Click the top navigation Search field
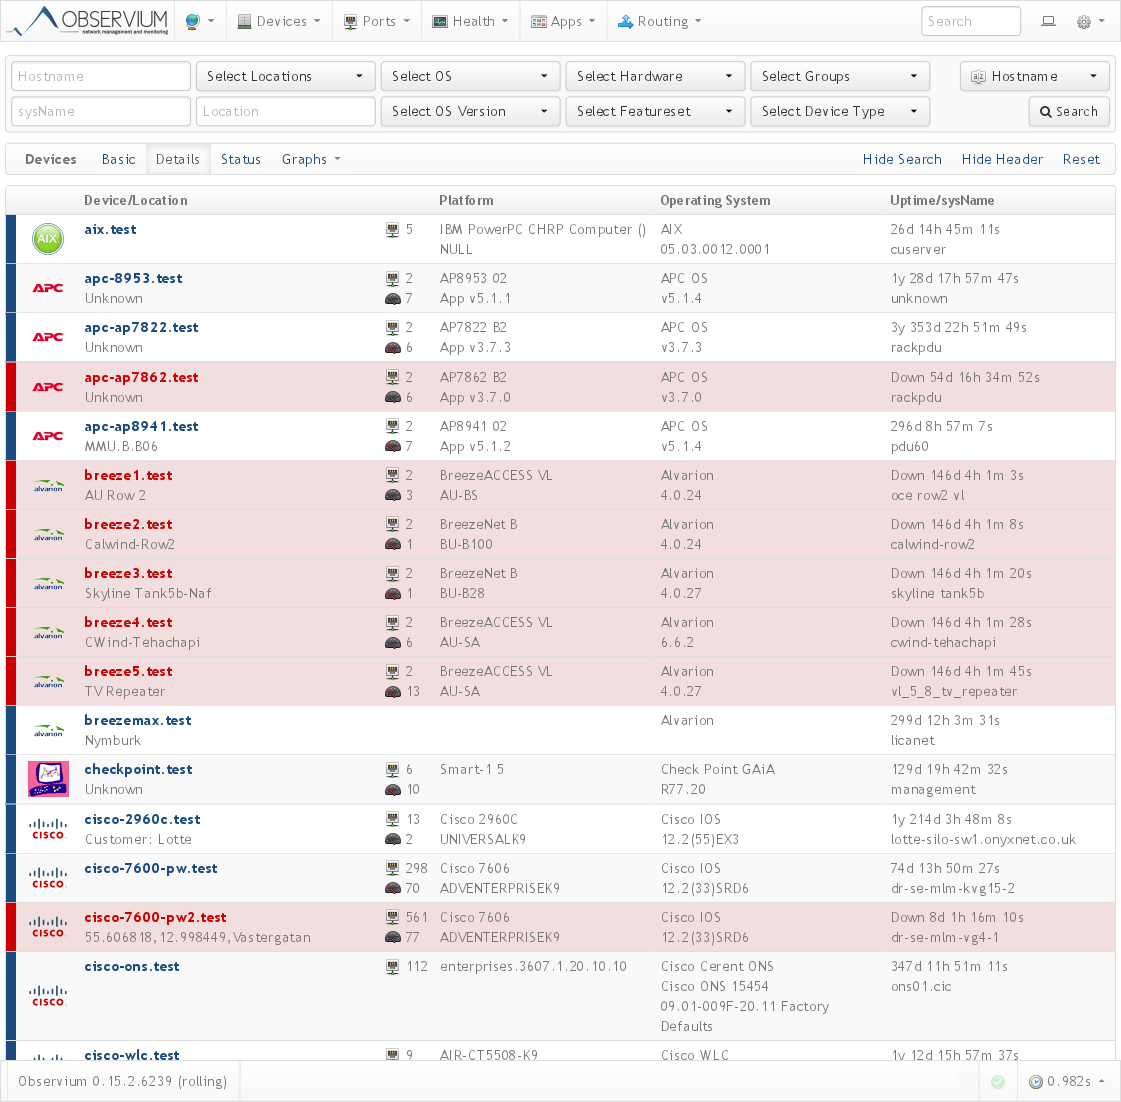Screen dimensions: 1121x1102 click(971, 21)
